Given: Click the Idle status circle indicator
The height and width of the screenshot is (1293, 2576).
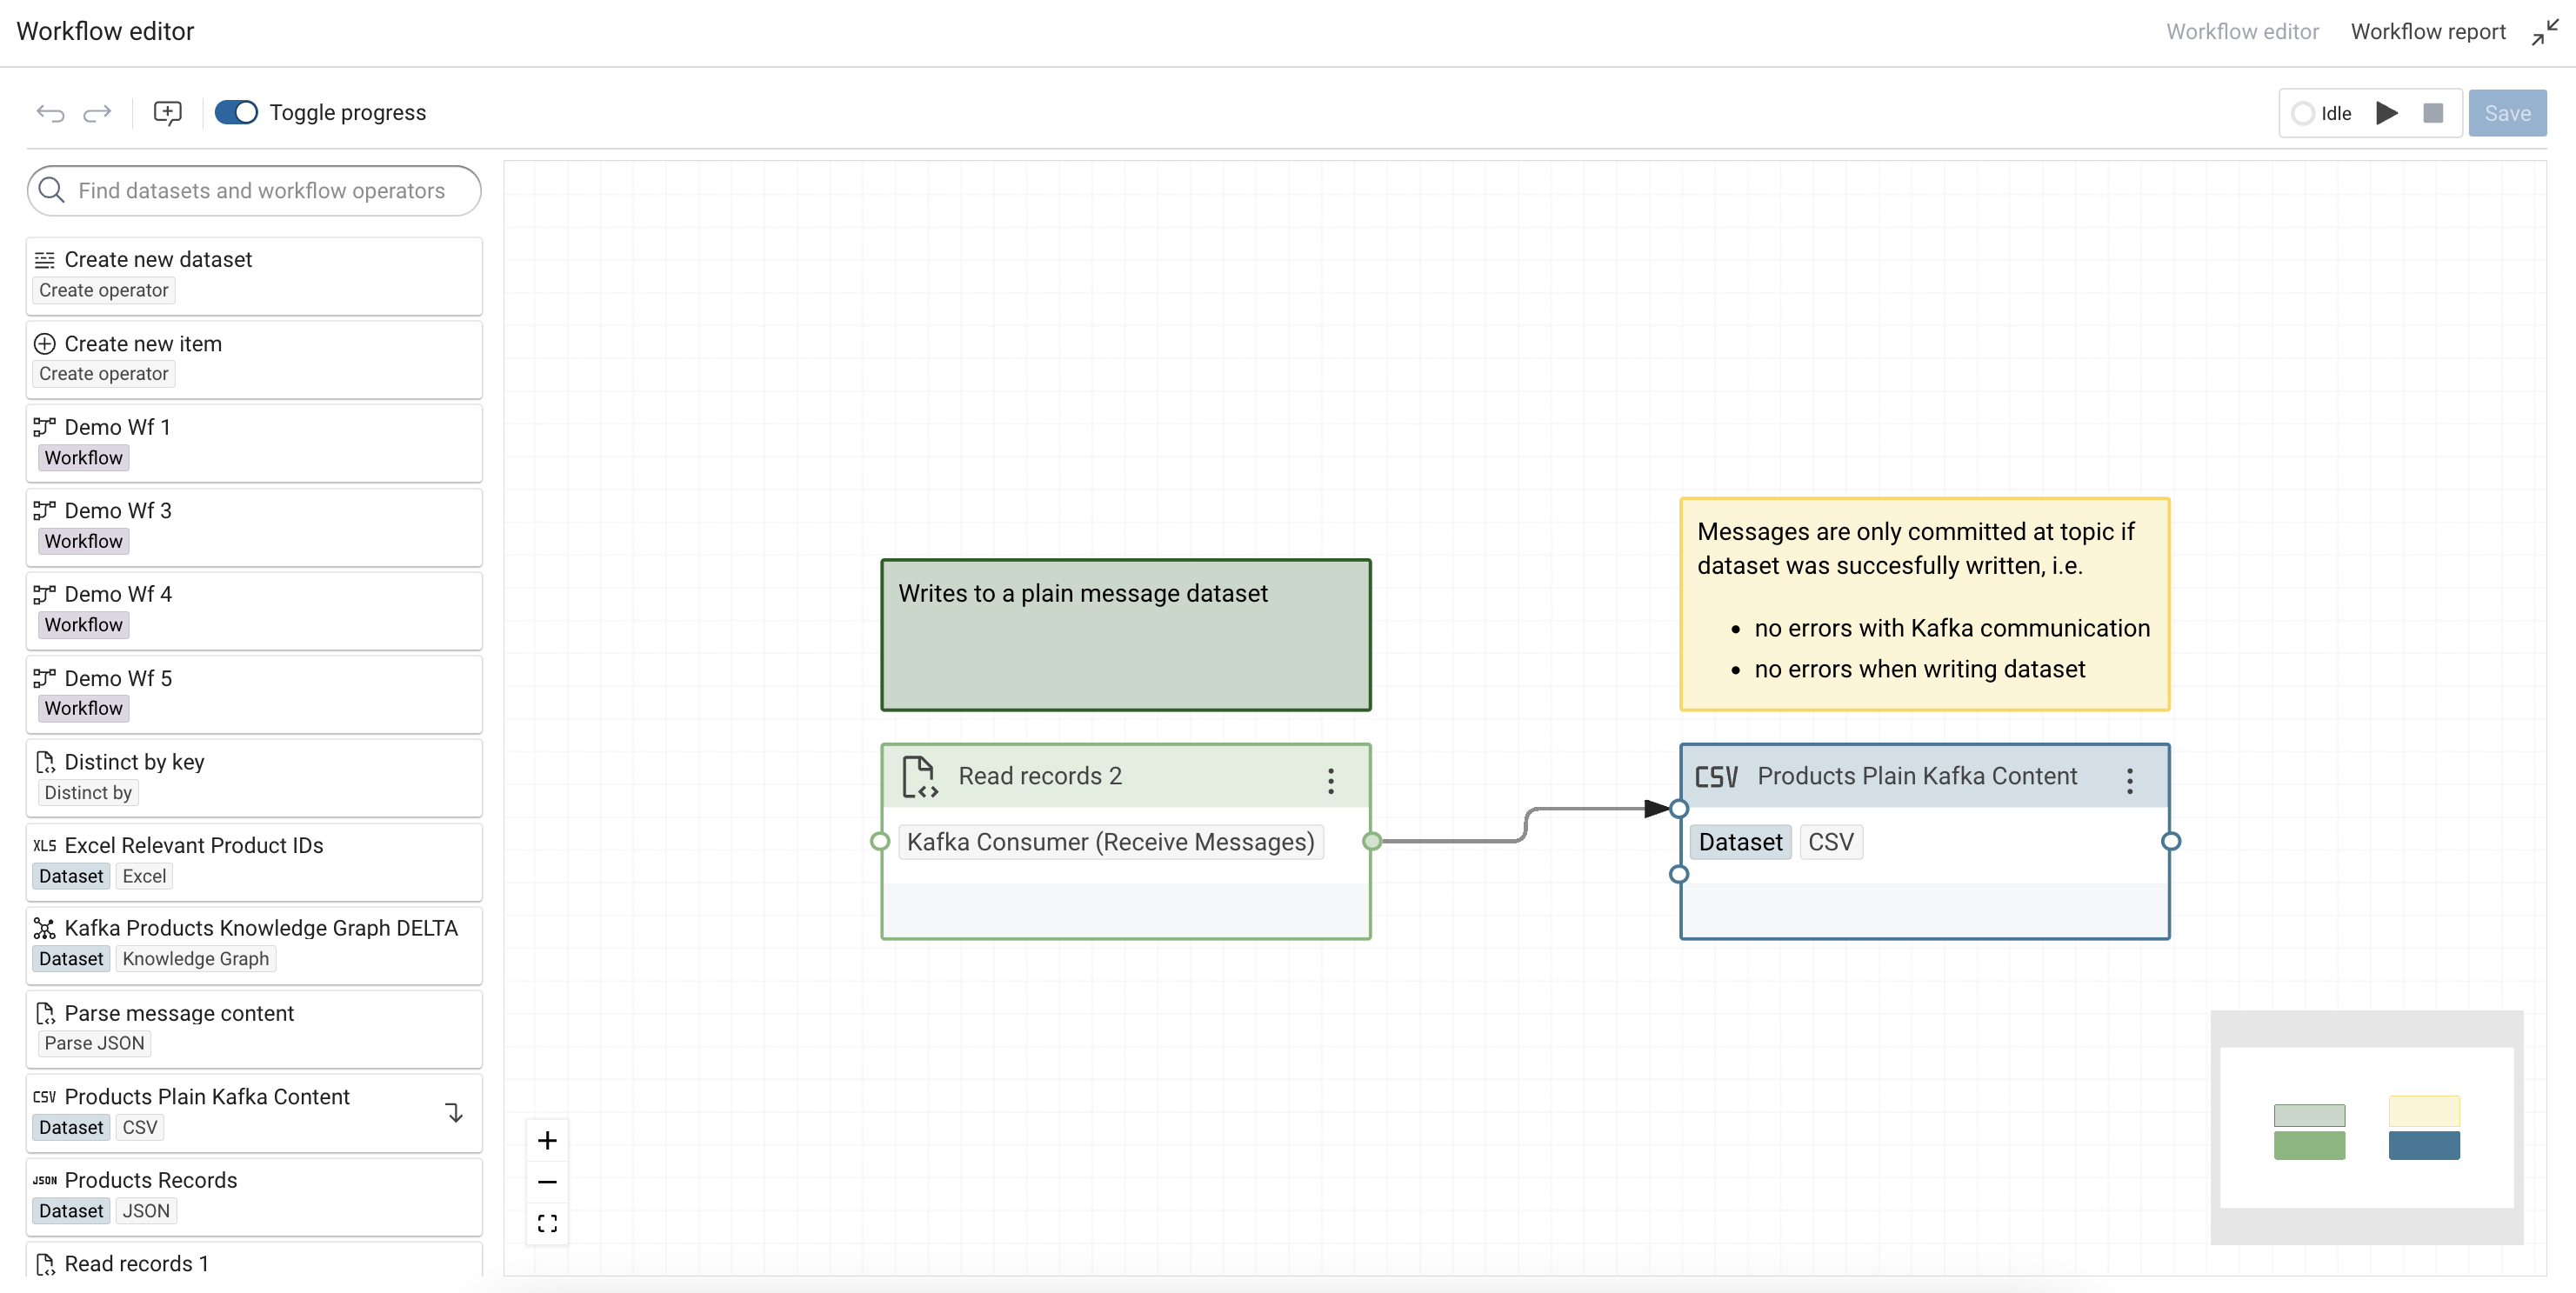Looking at the screenshot, I should [2303, 113].
